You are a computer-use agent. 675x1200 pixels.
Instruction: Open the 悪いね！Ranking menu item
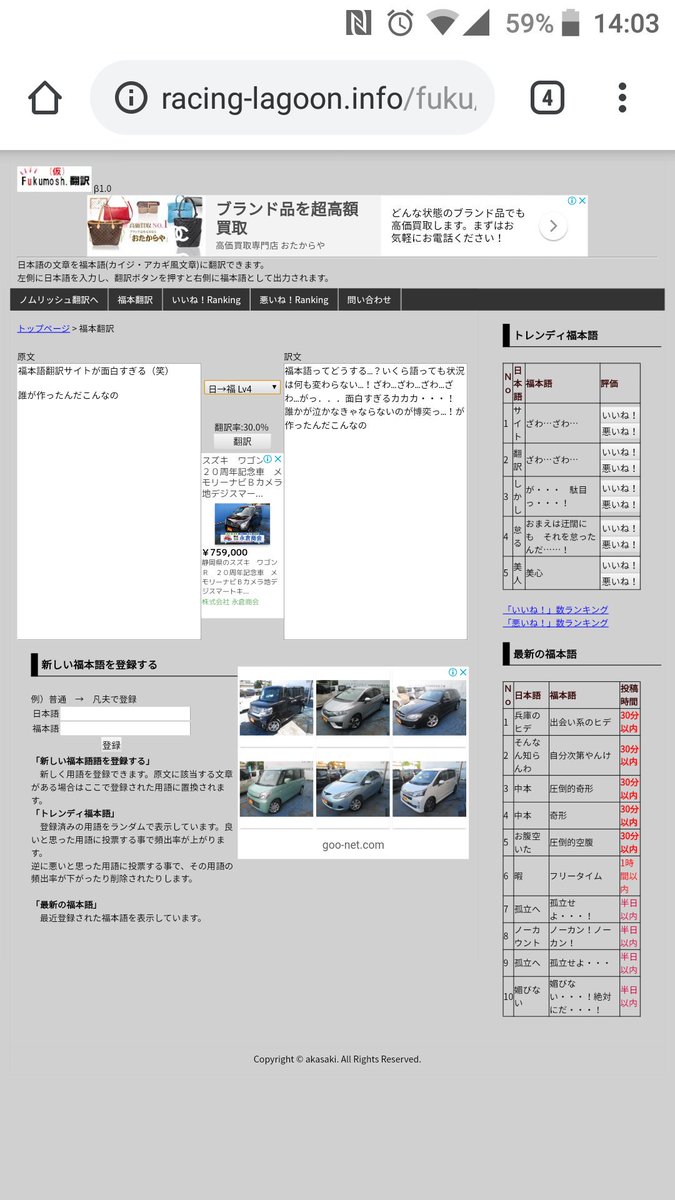pos(294,300)
